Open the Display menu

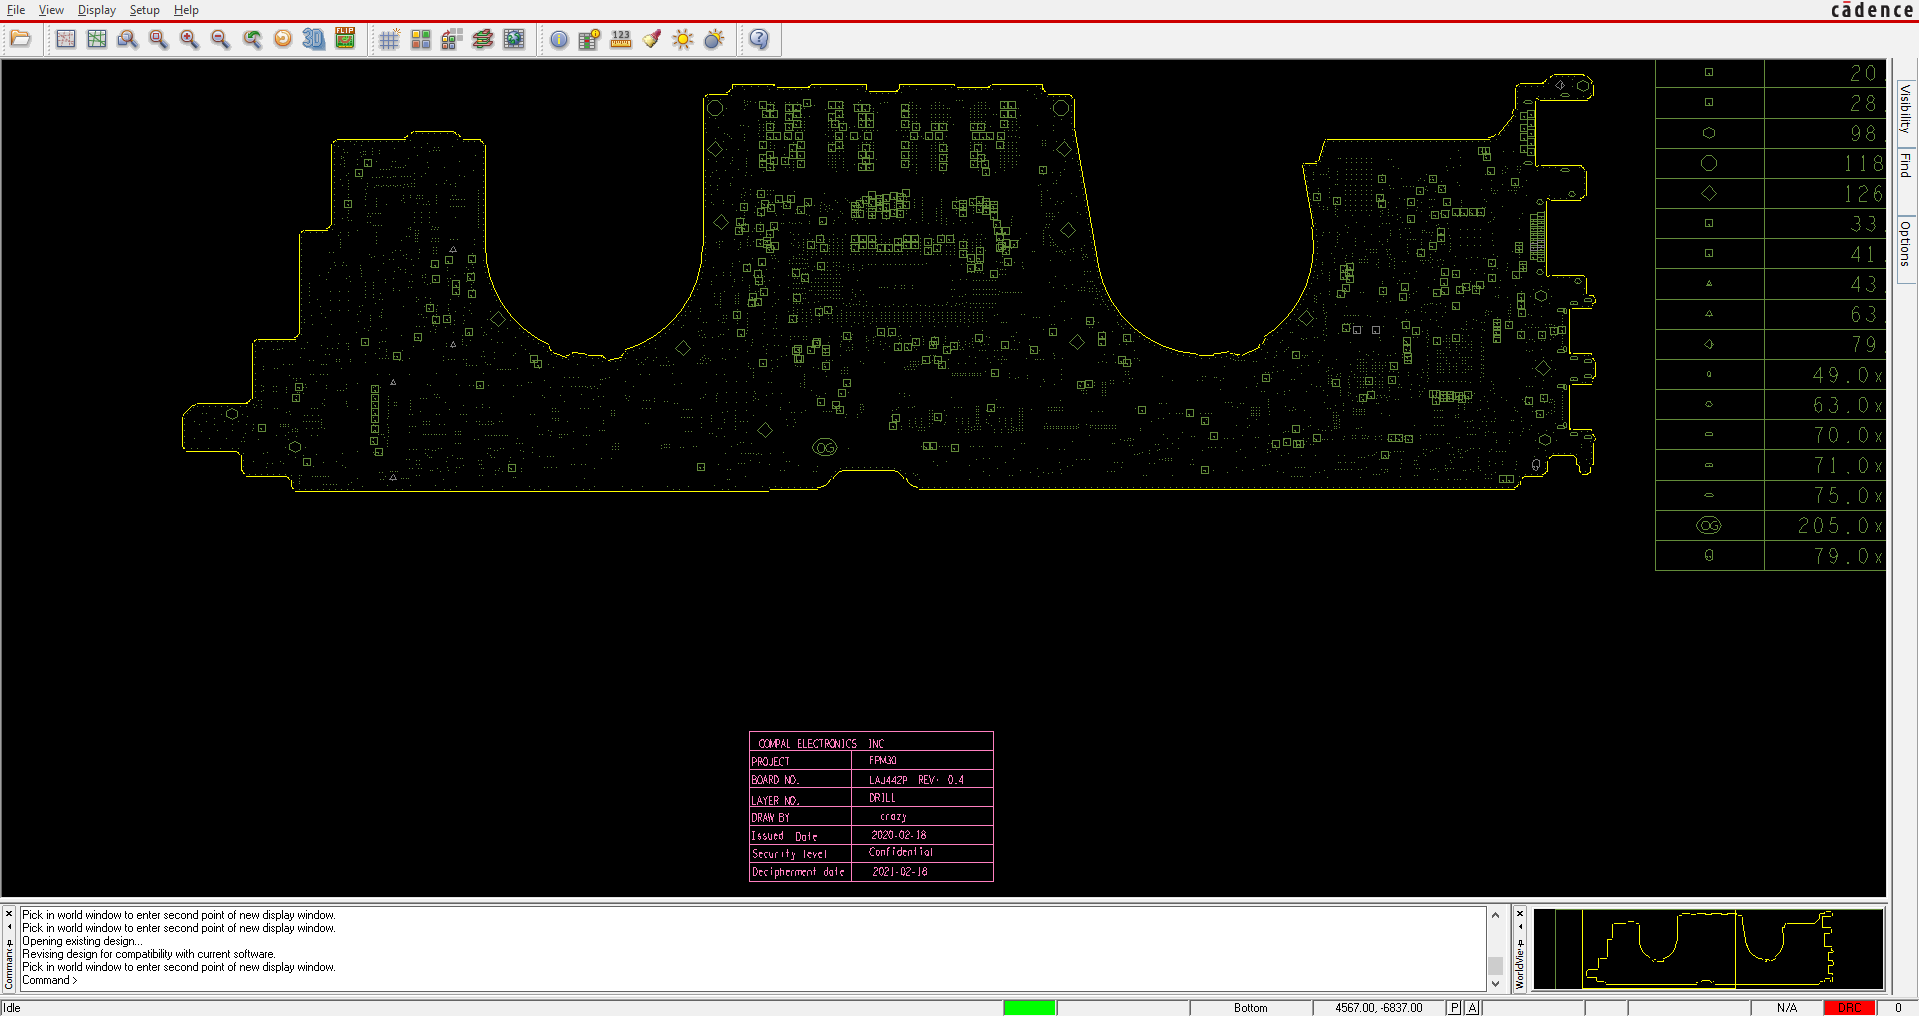coord(96,10)
